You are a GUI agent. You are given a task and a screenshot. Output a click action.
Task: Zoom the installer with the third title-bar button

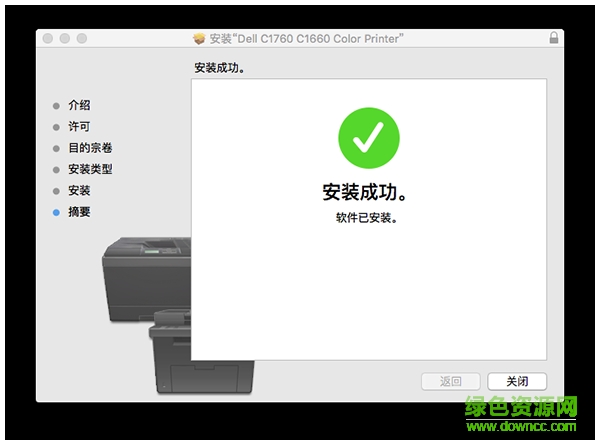coord(82,38)
